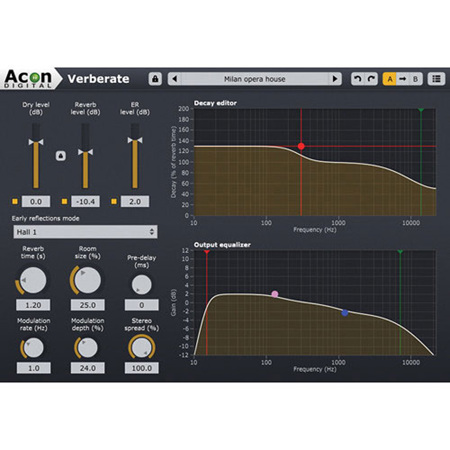This screenshot has width=450, height=450.
Task: Select the A settings slot
Action: pos(389,79)
